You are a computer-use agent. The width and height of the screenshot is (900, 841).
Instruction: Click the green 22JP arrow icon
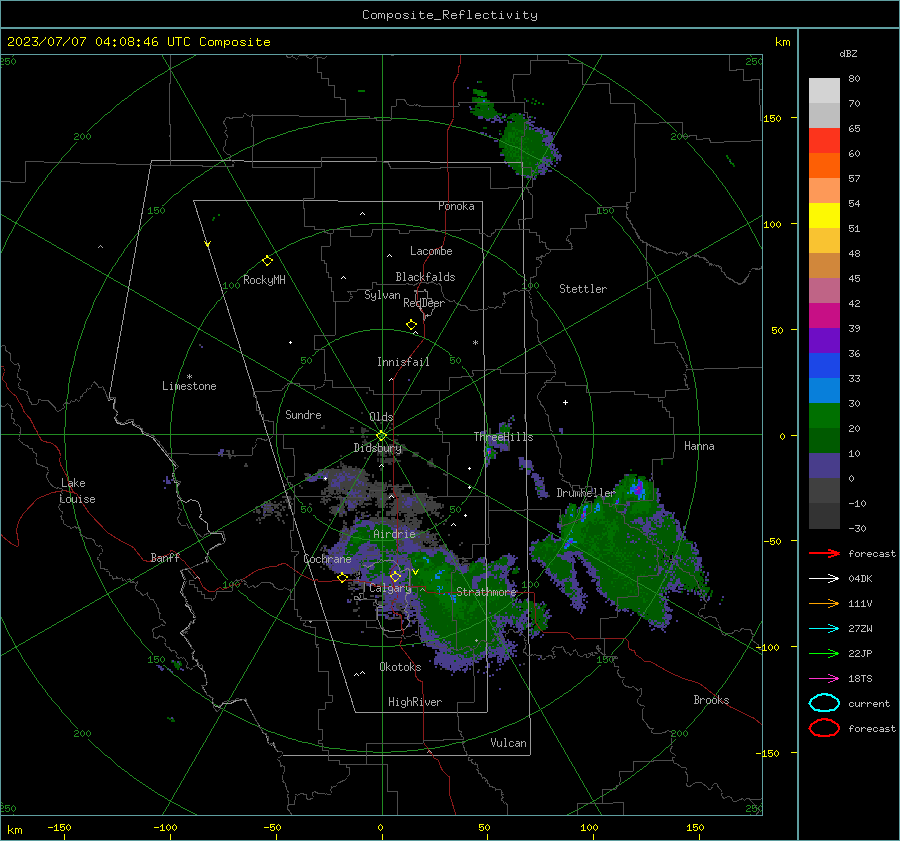[824, 653]
